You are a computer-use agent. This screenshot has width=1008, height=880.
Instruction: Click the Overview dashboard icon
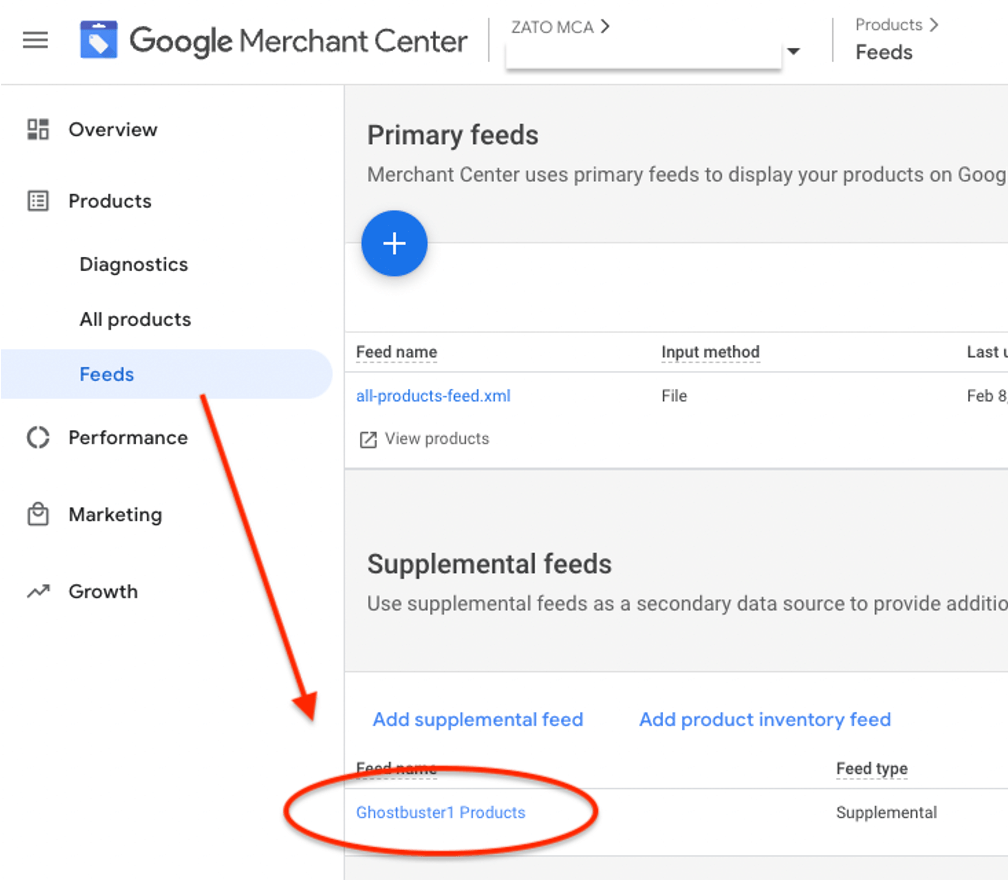38,129
